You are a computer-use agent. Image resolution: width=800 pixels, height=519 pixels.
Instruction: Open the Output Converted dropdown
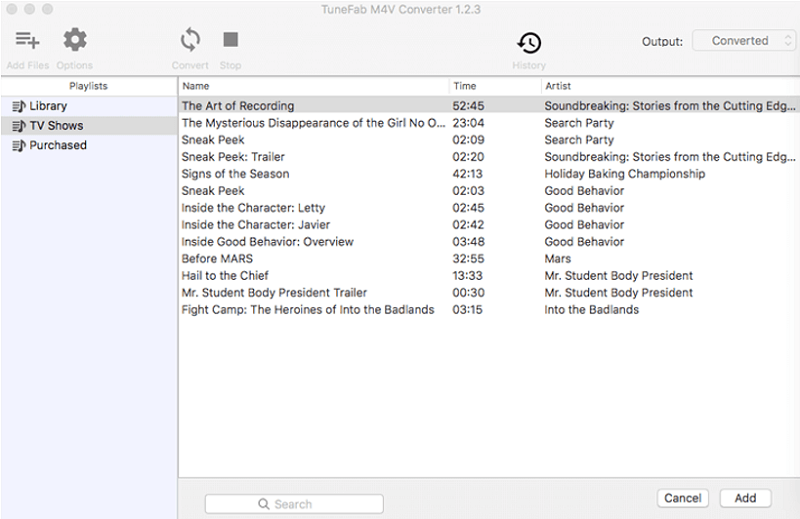(744, 41)
